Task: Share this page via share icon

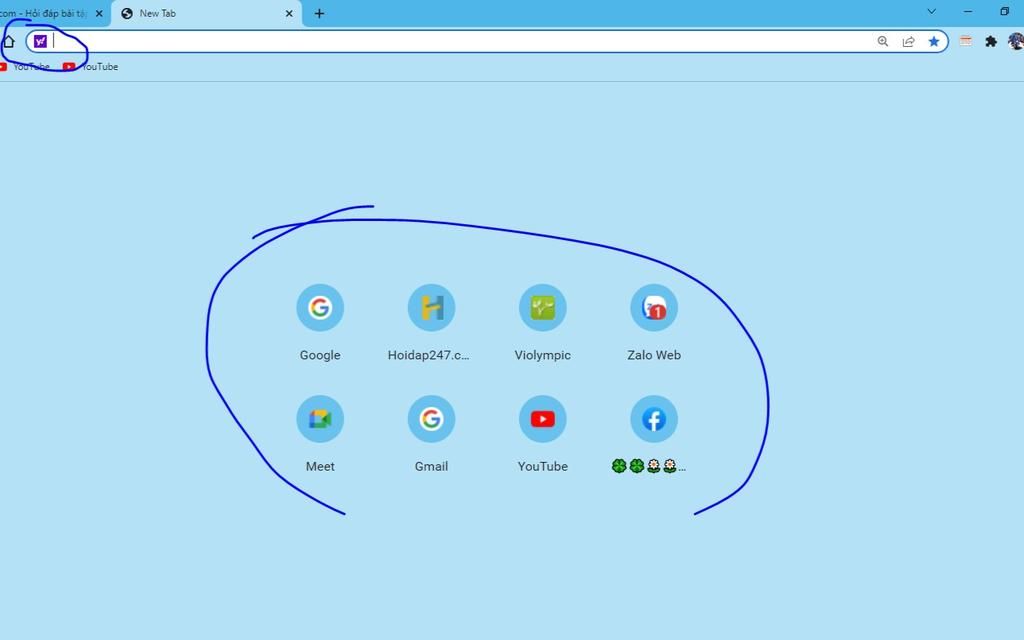Action: 908,41
